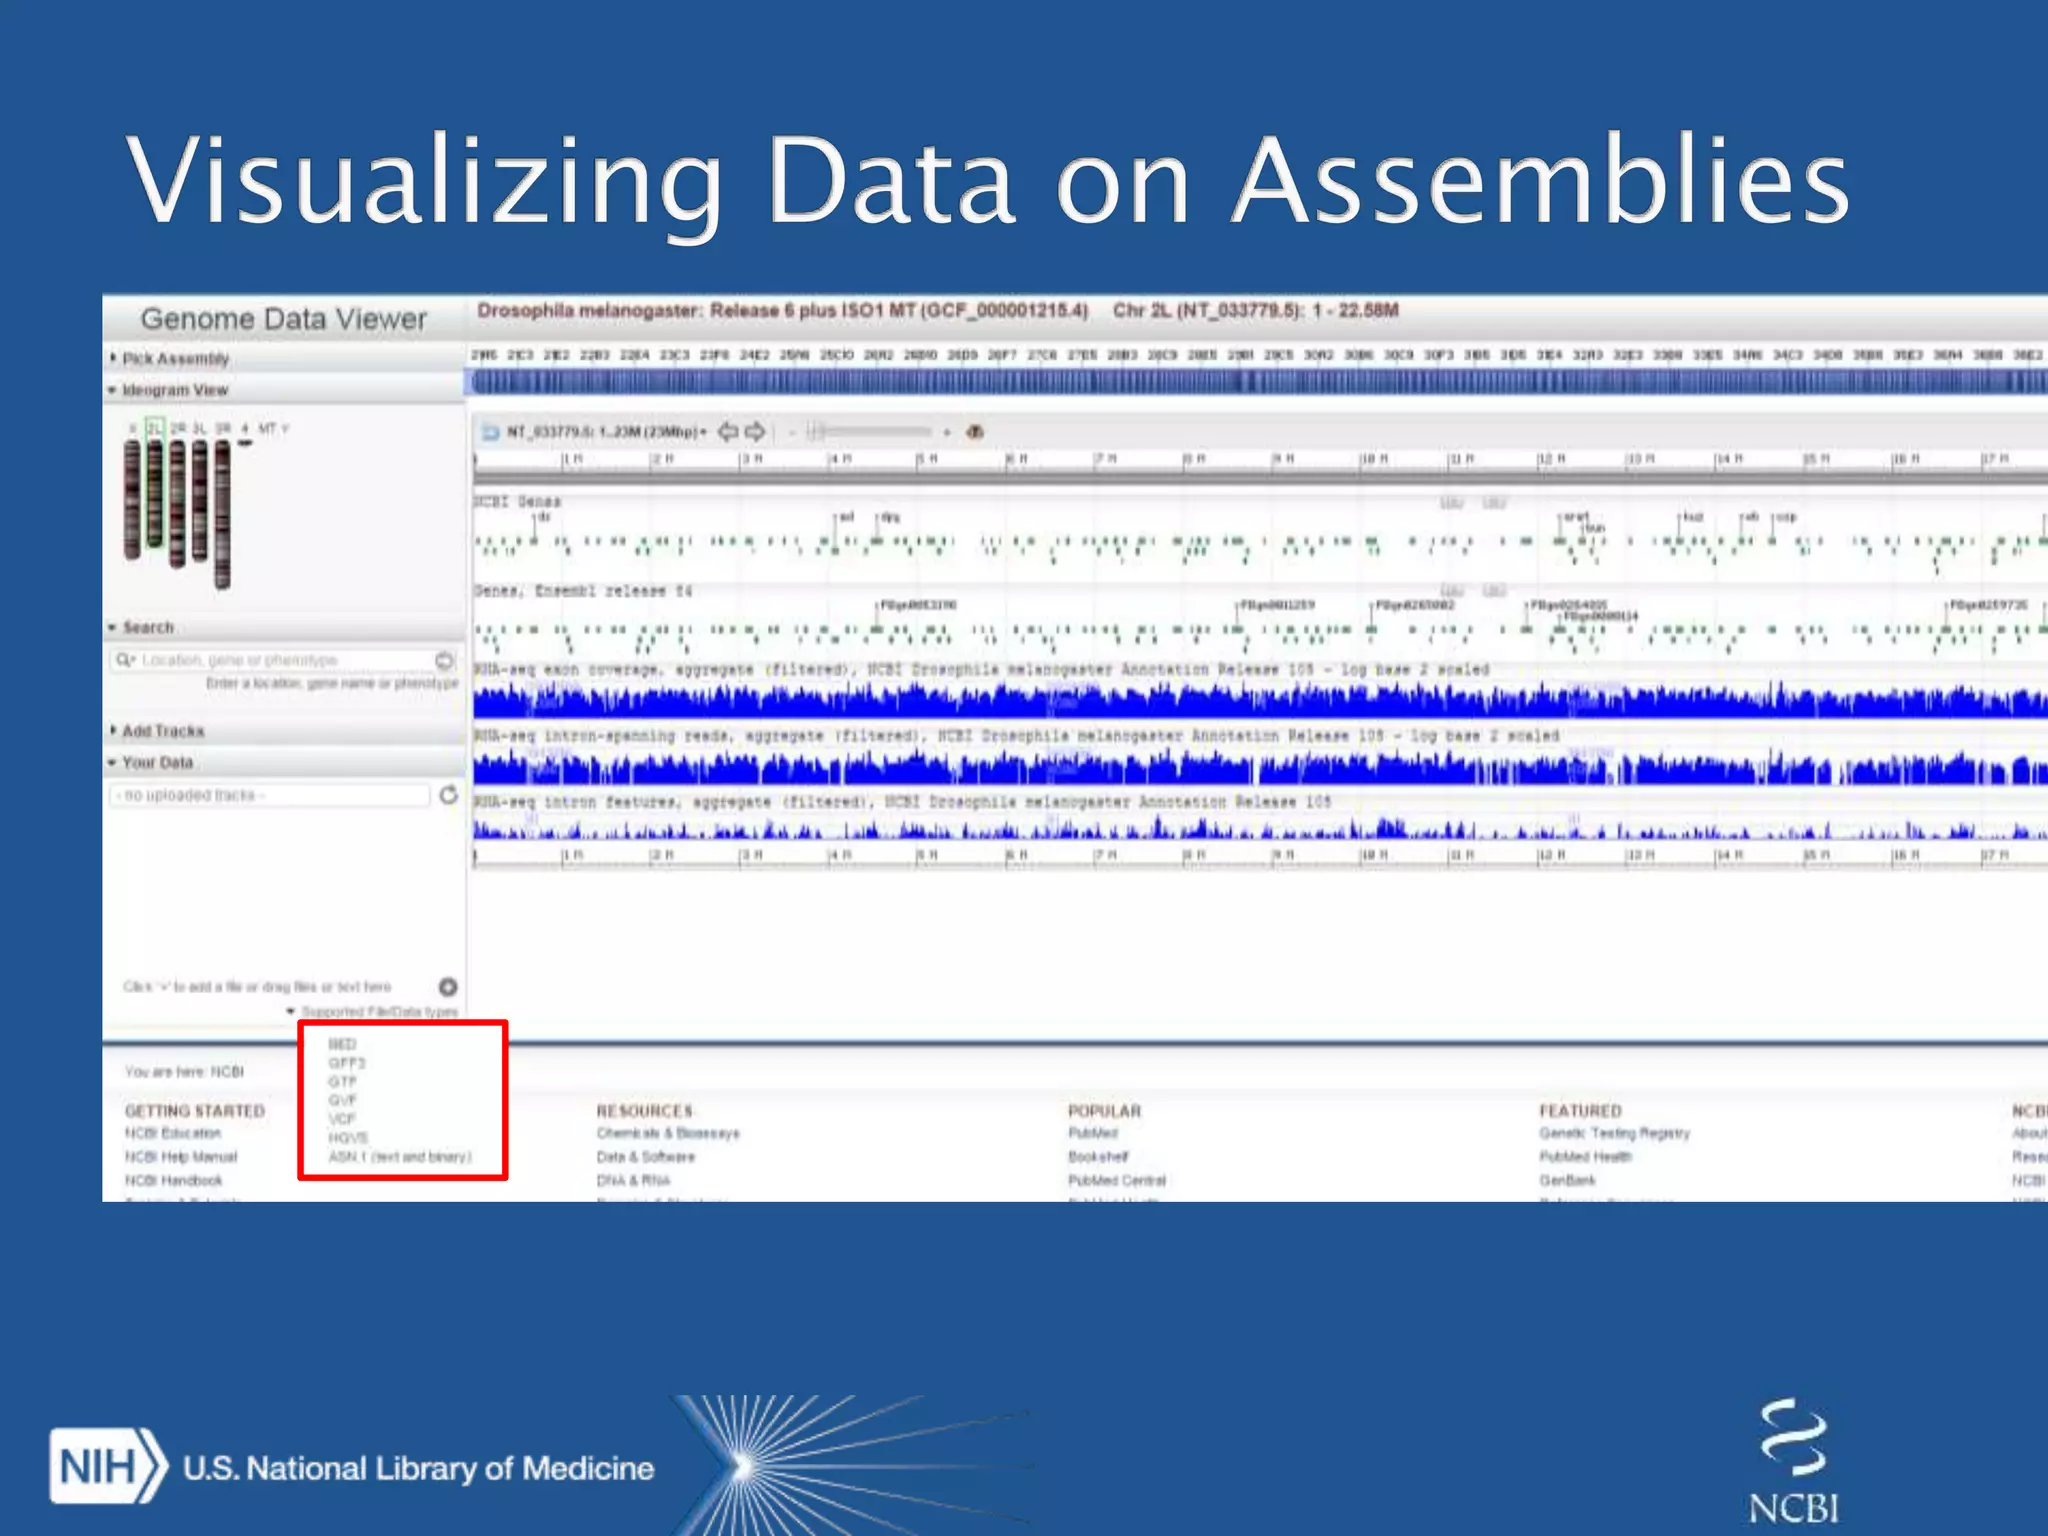Image resolution: width=2048 pixels, height=1536 pixels.
Task: Open the NT_033779.5 region dropdown
Action: pos(606,432)
